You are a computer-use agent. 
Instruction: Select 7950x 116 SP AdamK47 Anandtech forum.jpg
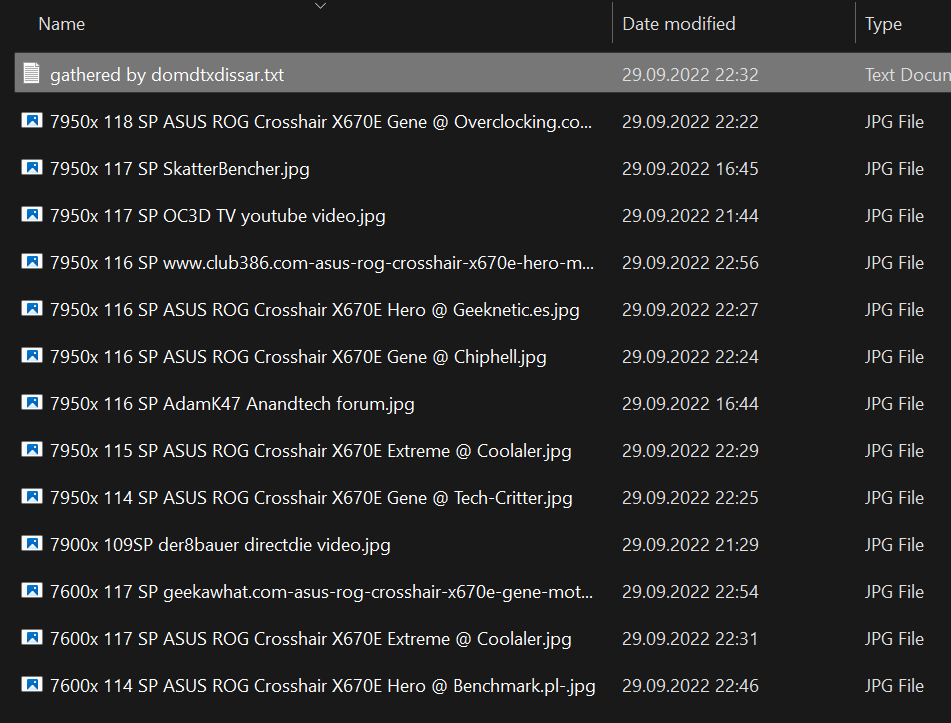[x=232, y=404]
